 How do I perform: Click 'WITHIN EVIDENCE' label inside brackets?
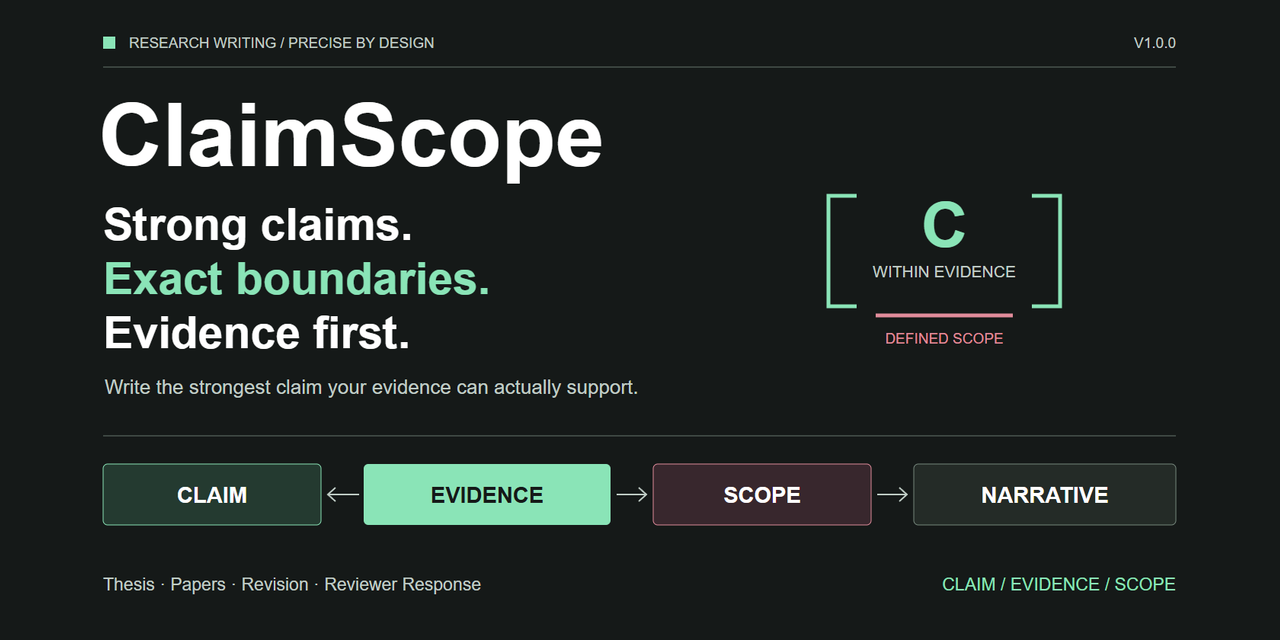pos(944,272)
